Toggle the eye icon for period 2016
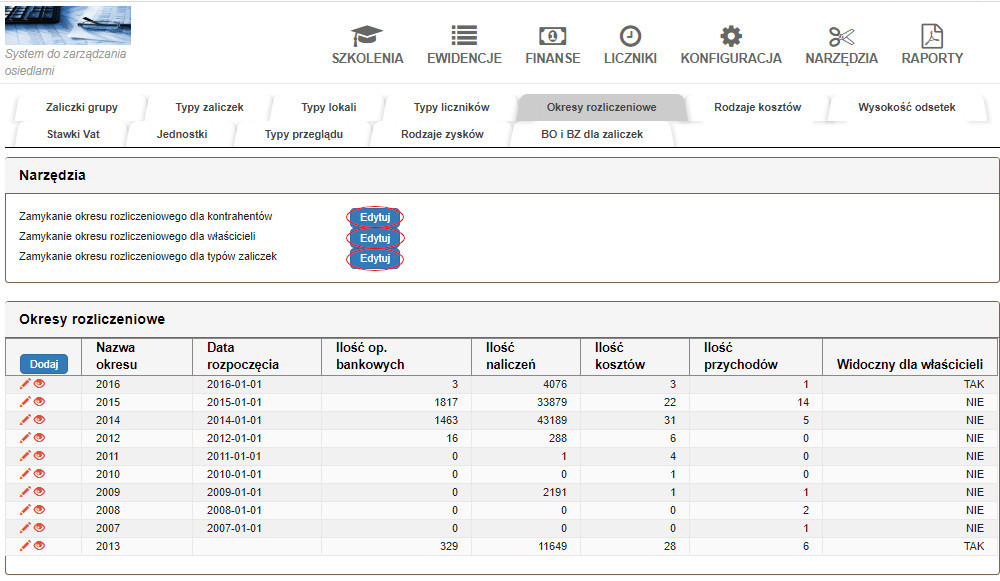1000x581 pixels. pyautogui.click(x=40, y=384)
